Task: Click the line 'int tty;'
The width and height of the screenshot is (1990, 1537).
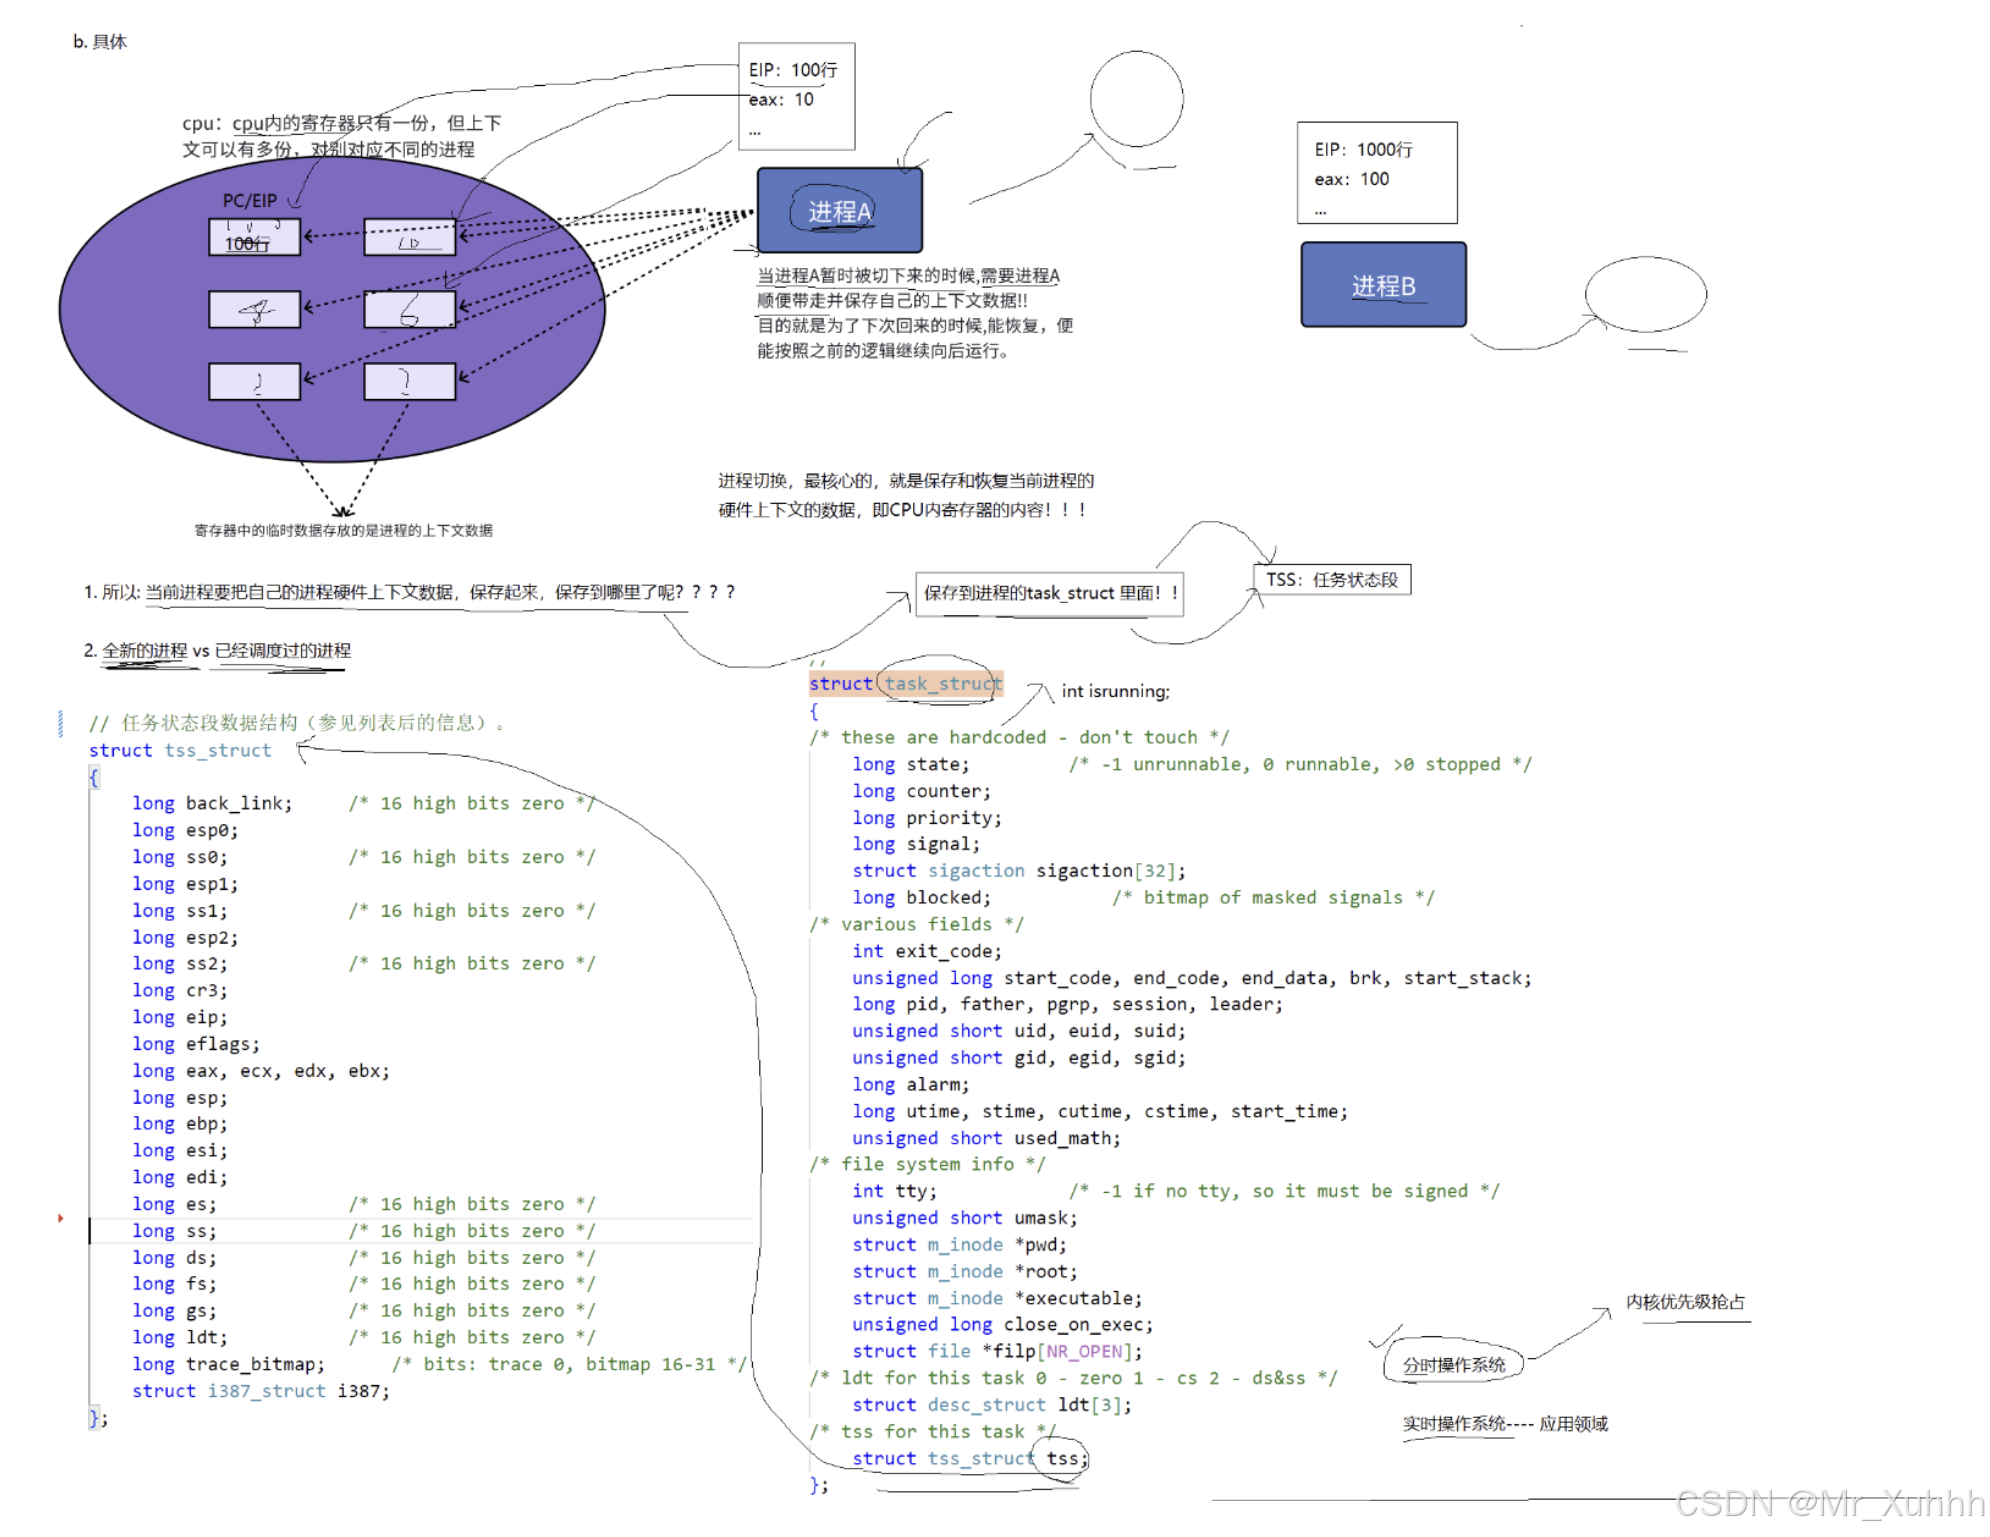Action: 894,1191
